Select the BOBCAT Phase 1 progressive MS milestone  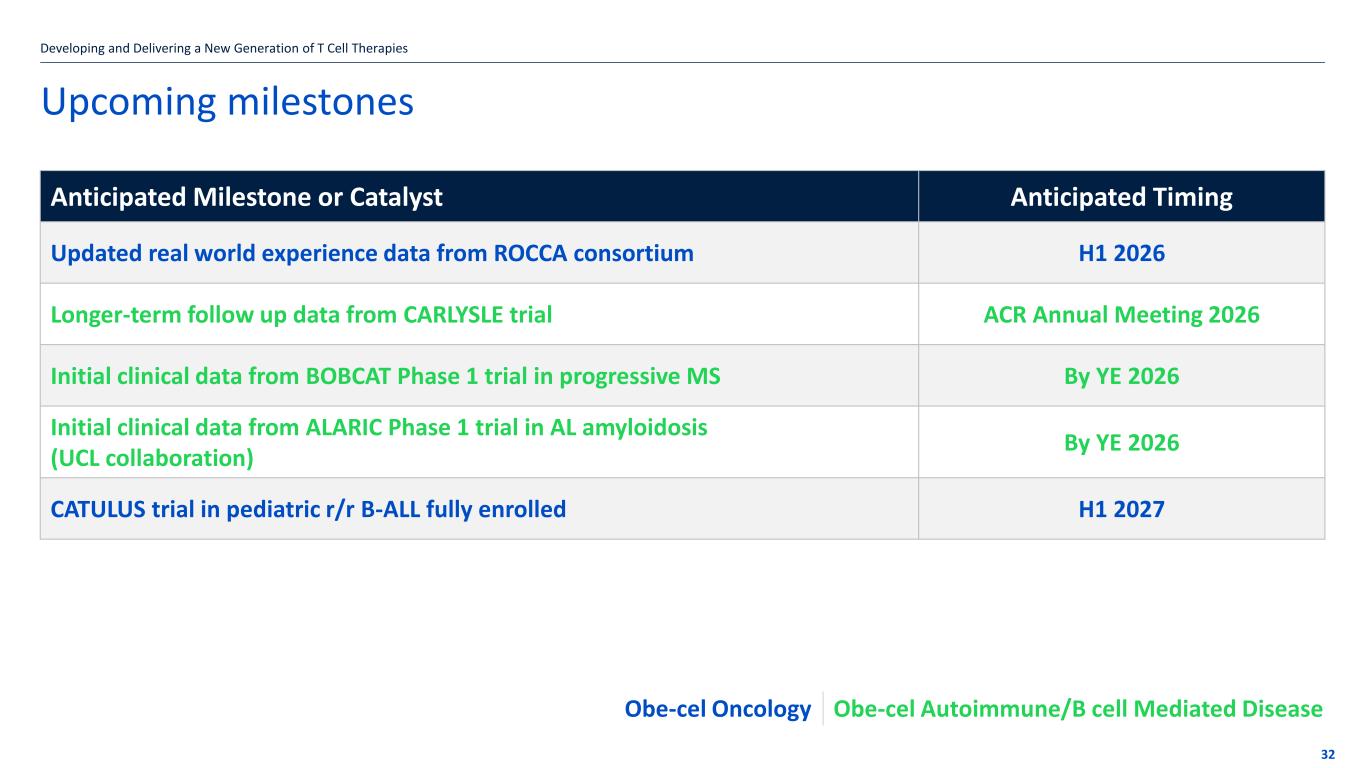385,376
